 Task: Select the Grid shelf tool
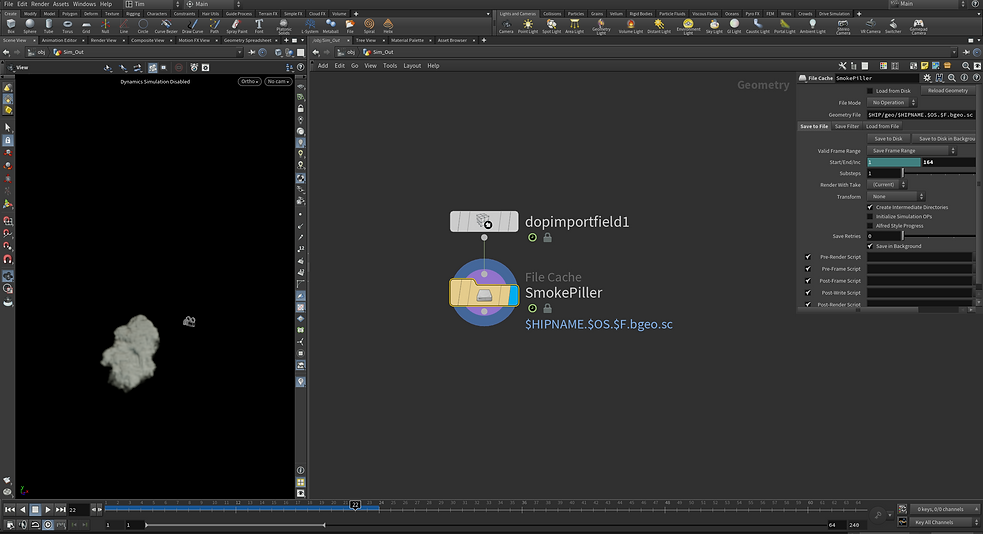[x=86, y=26]
